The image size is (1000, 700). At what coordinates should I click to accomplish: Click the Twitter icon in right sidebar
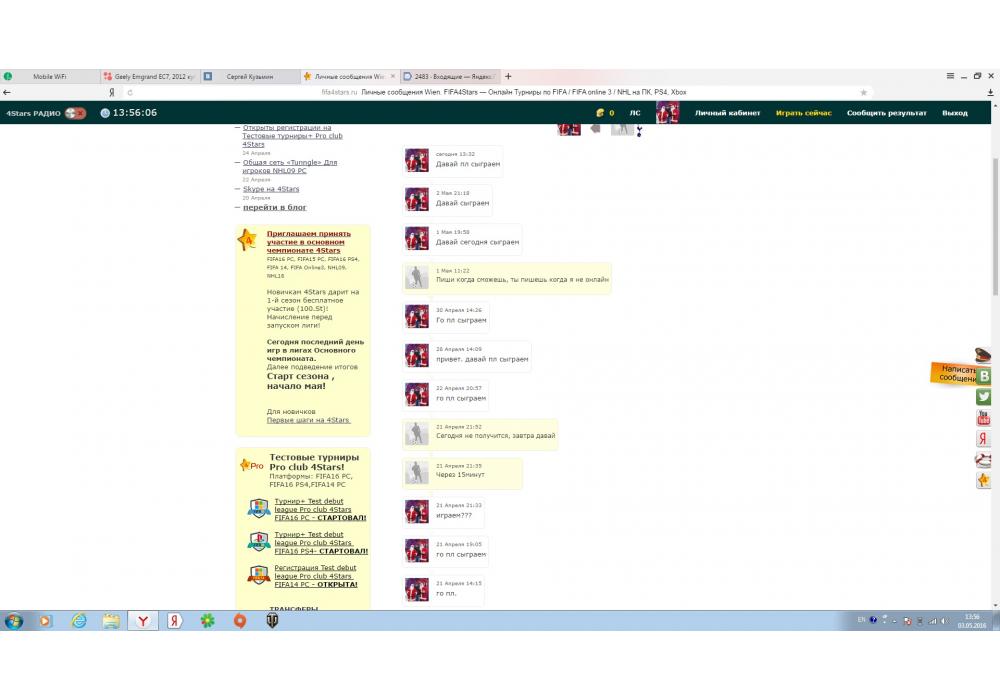pyautogui.click(x=984, y=397)
